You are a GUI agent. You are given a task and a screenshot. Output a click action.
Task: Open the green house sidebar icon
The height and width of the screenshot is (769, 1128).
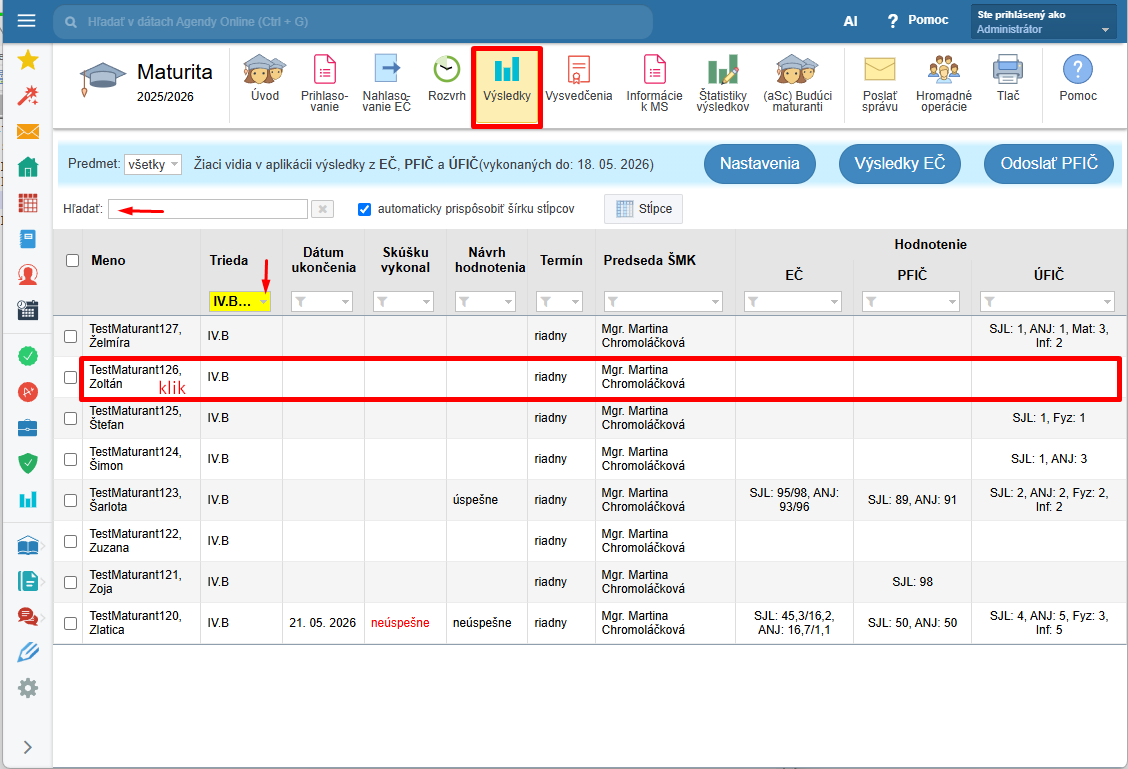pyautogui.click(x=27, y=167)
